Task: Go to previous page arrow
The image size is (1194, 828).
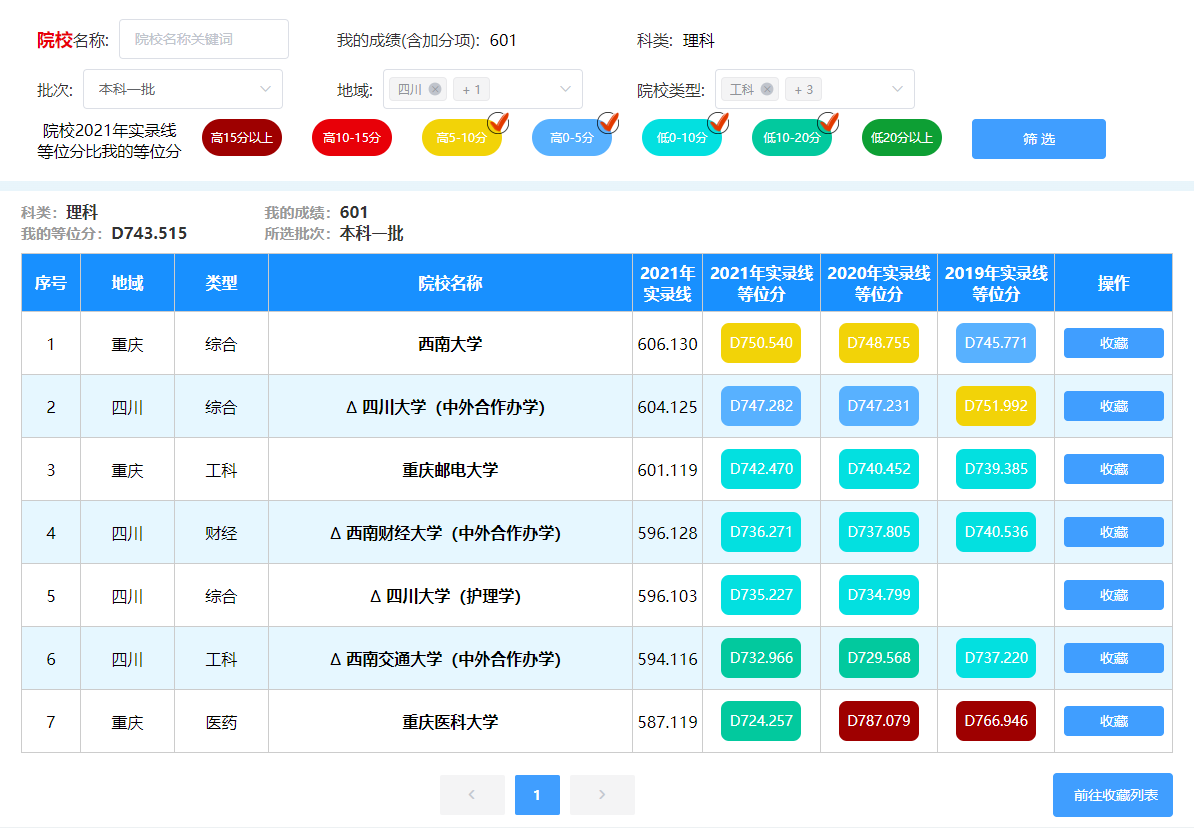Action: point(472,794)
